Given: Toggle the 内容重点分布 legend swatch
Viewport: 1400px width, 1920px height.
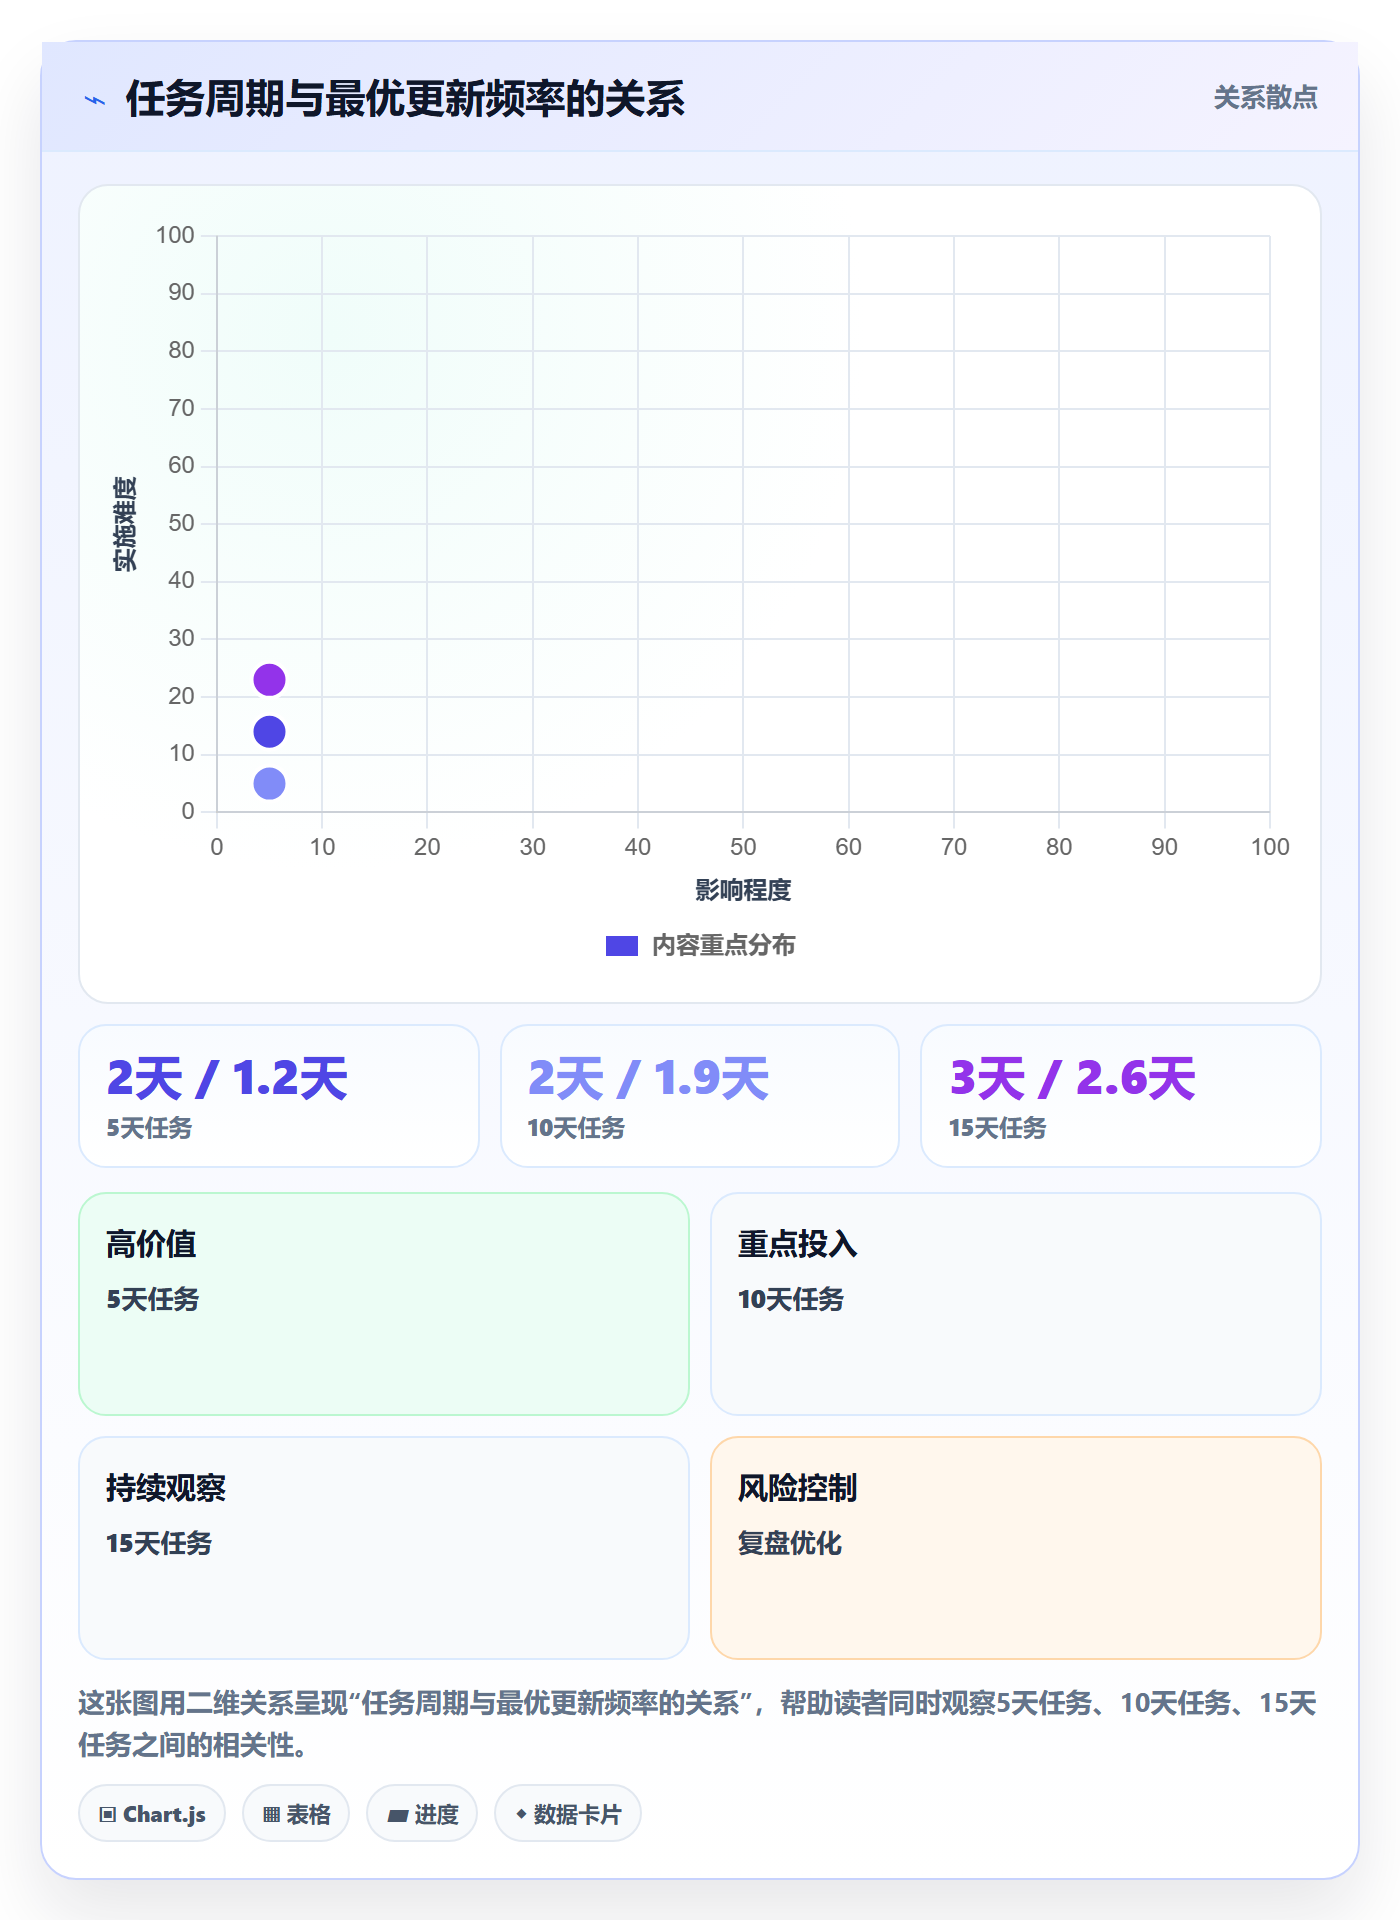Looking at the screenshot, I should tap(621, 946).
